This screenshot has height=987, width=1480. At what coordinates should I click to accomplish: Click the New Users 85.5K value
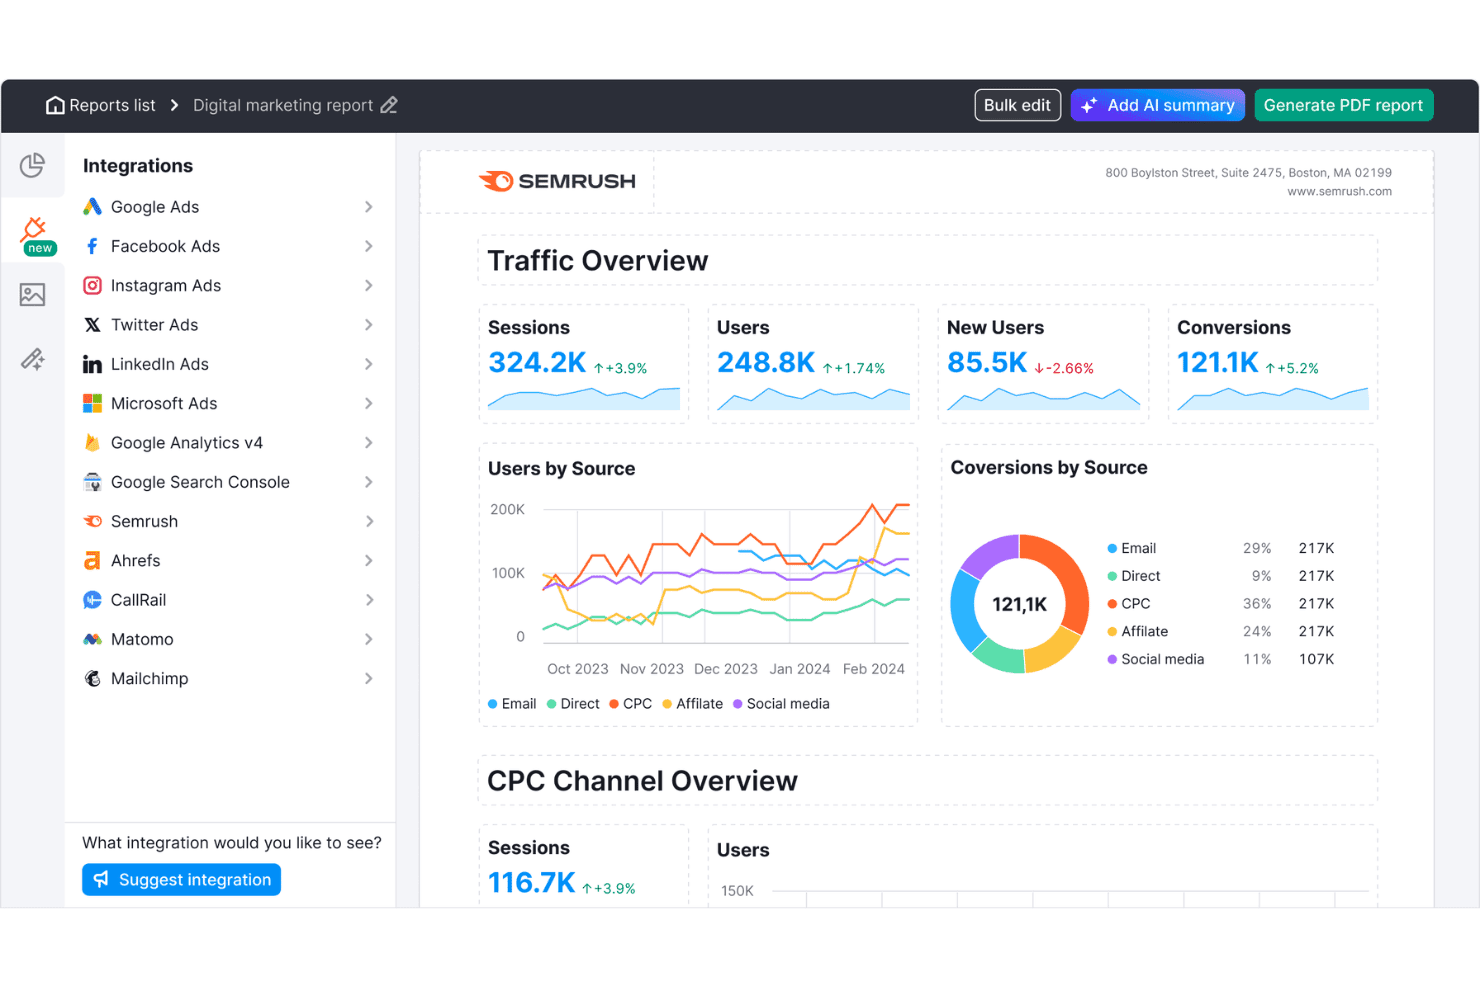click(987, 363)
